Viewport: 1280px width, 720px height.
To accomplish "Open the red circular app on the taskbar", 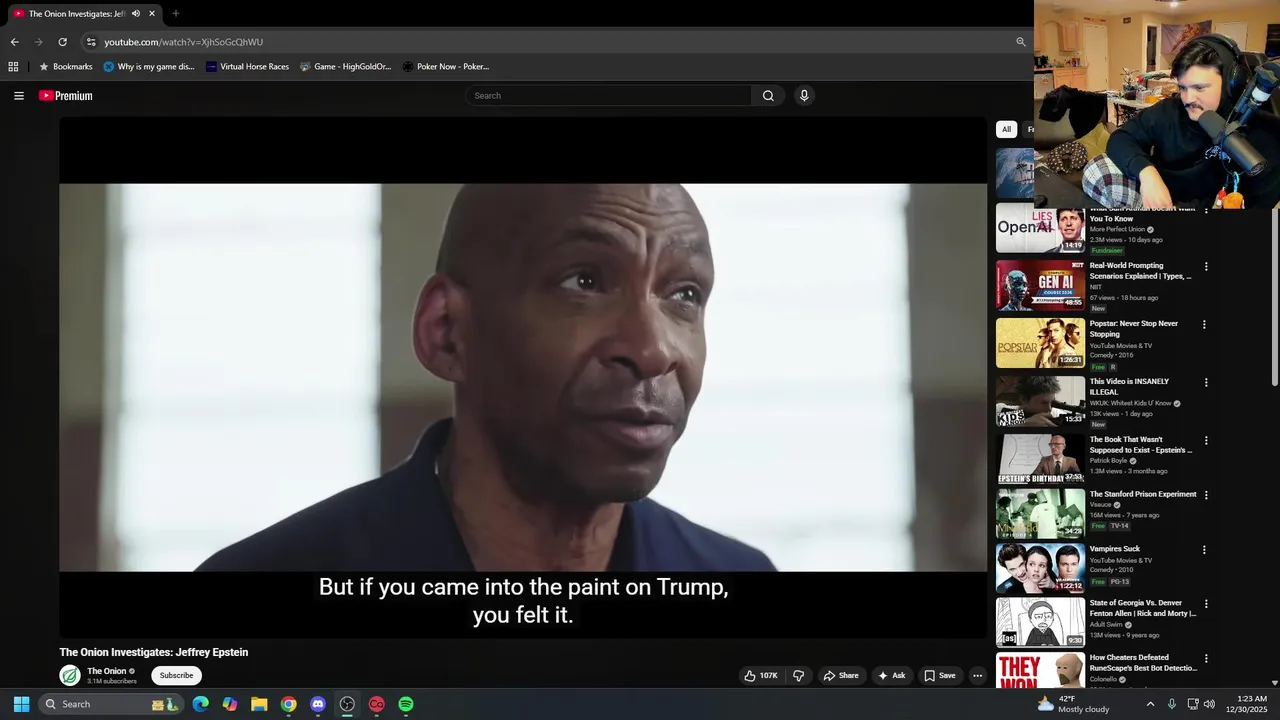I will [x=377, y=704].
